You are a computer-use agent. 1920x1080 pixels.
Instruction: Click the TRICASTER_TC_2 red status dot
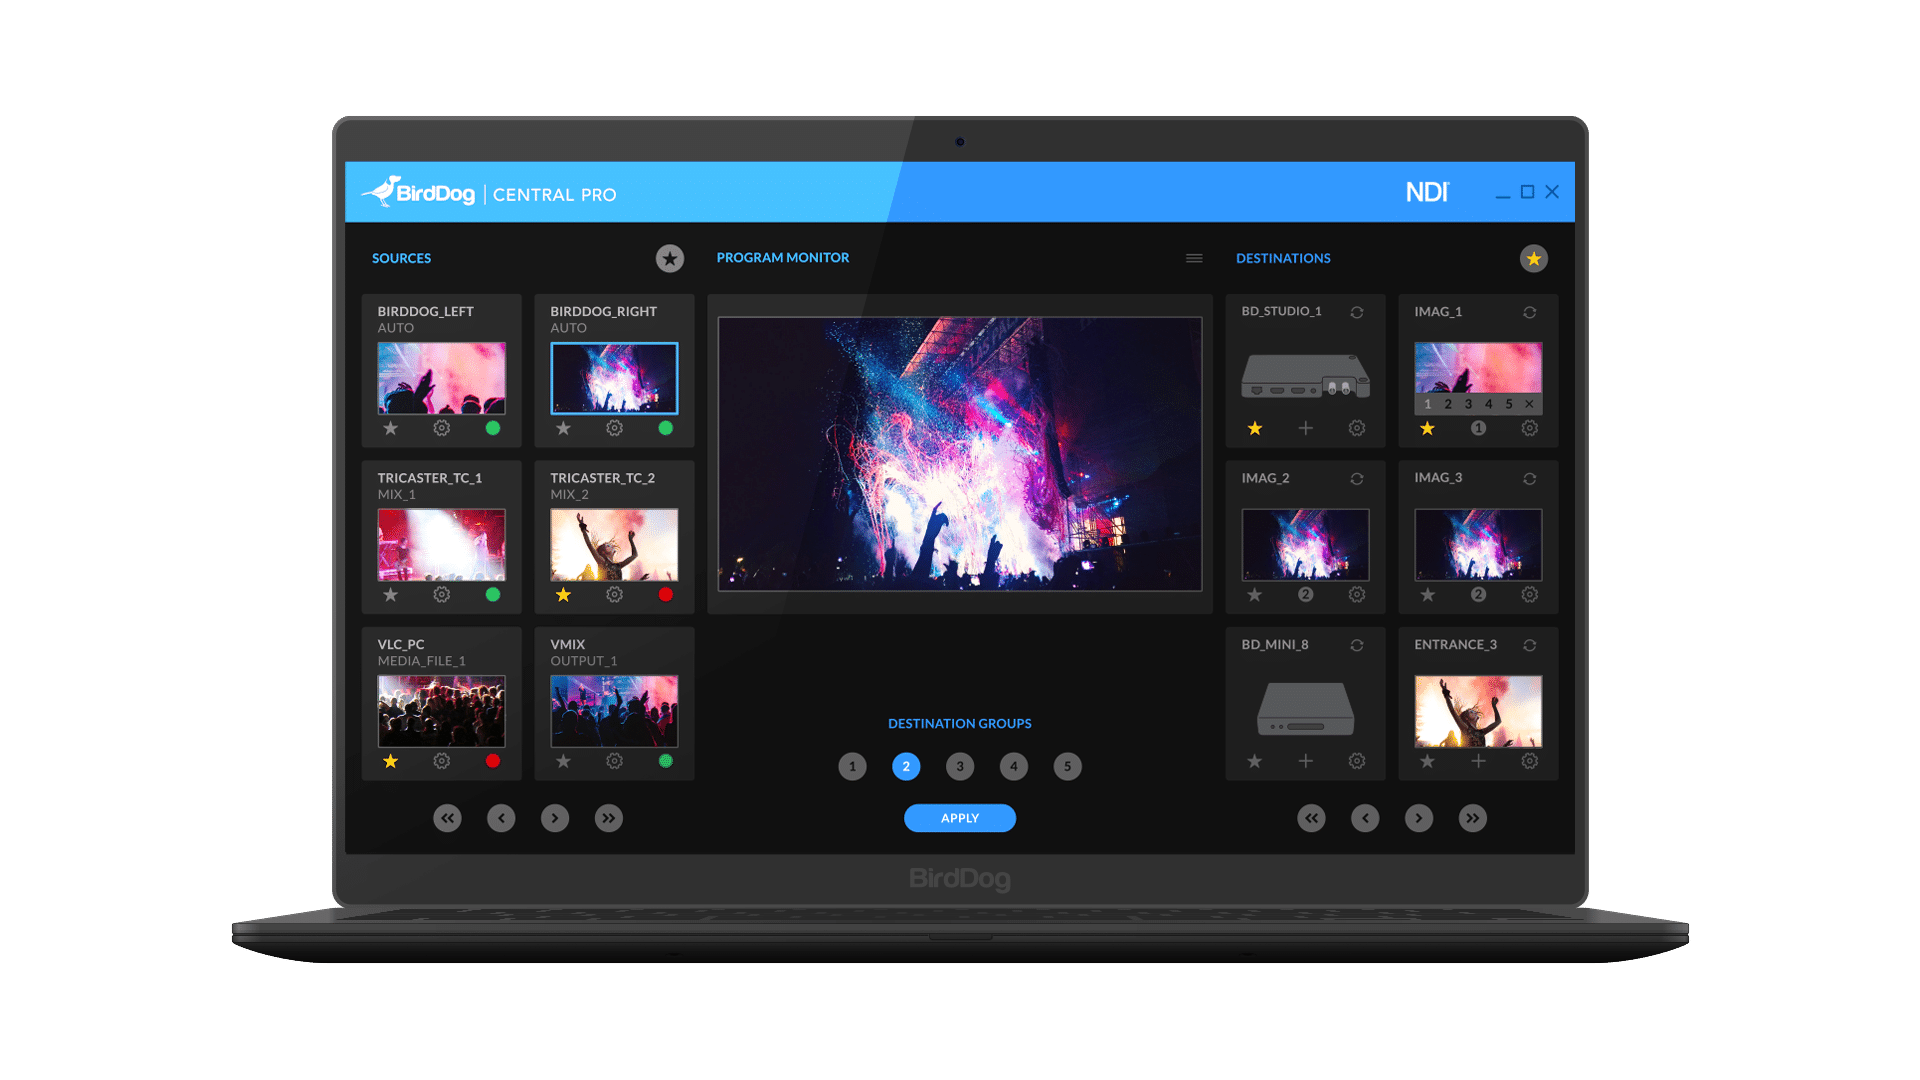click(666, 595)
